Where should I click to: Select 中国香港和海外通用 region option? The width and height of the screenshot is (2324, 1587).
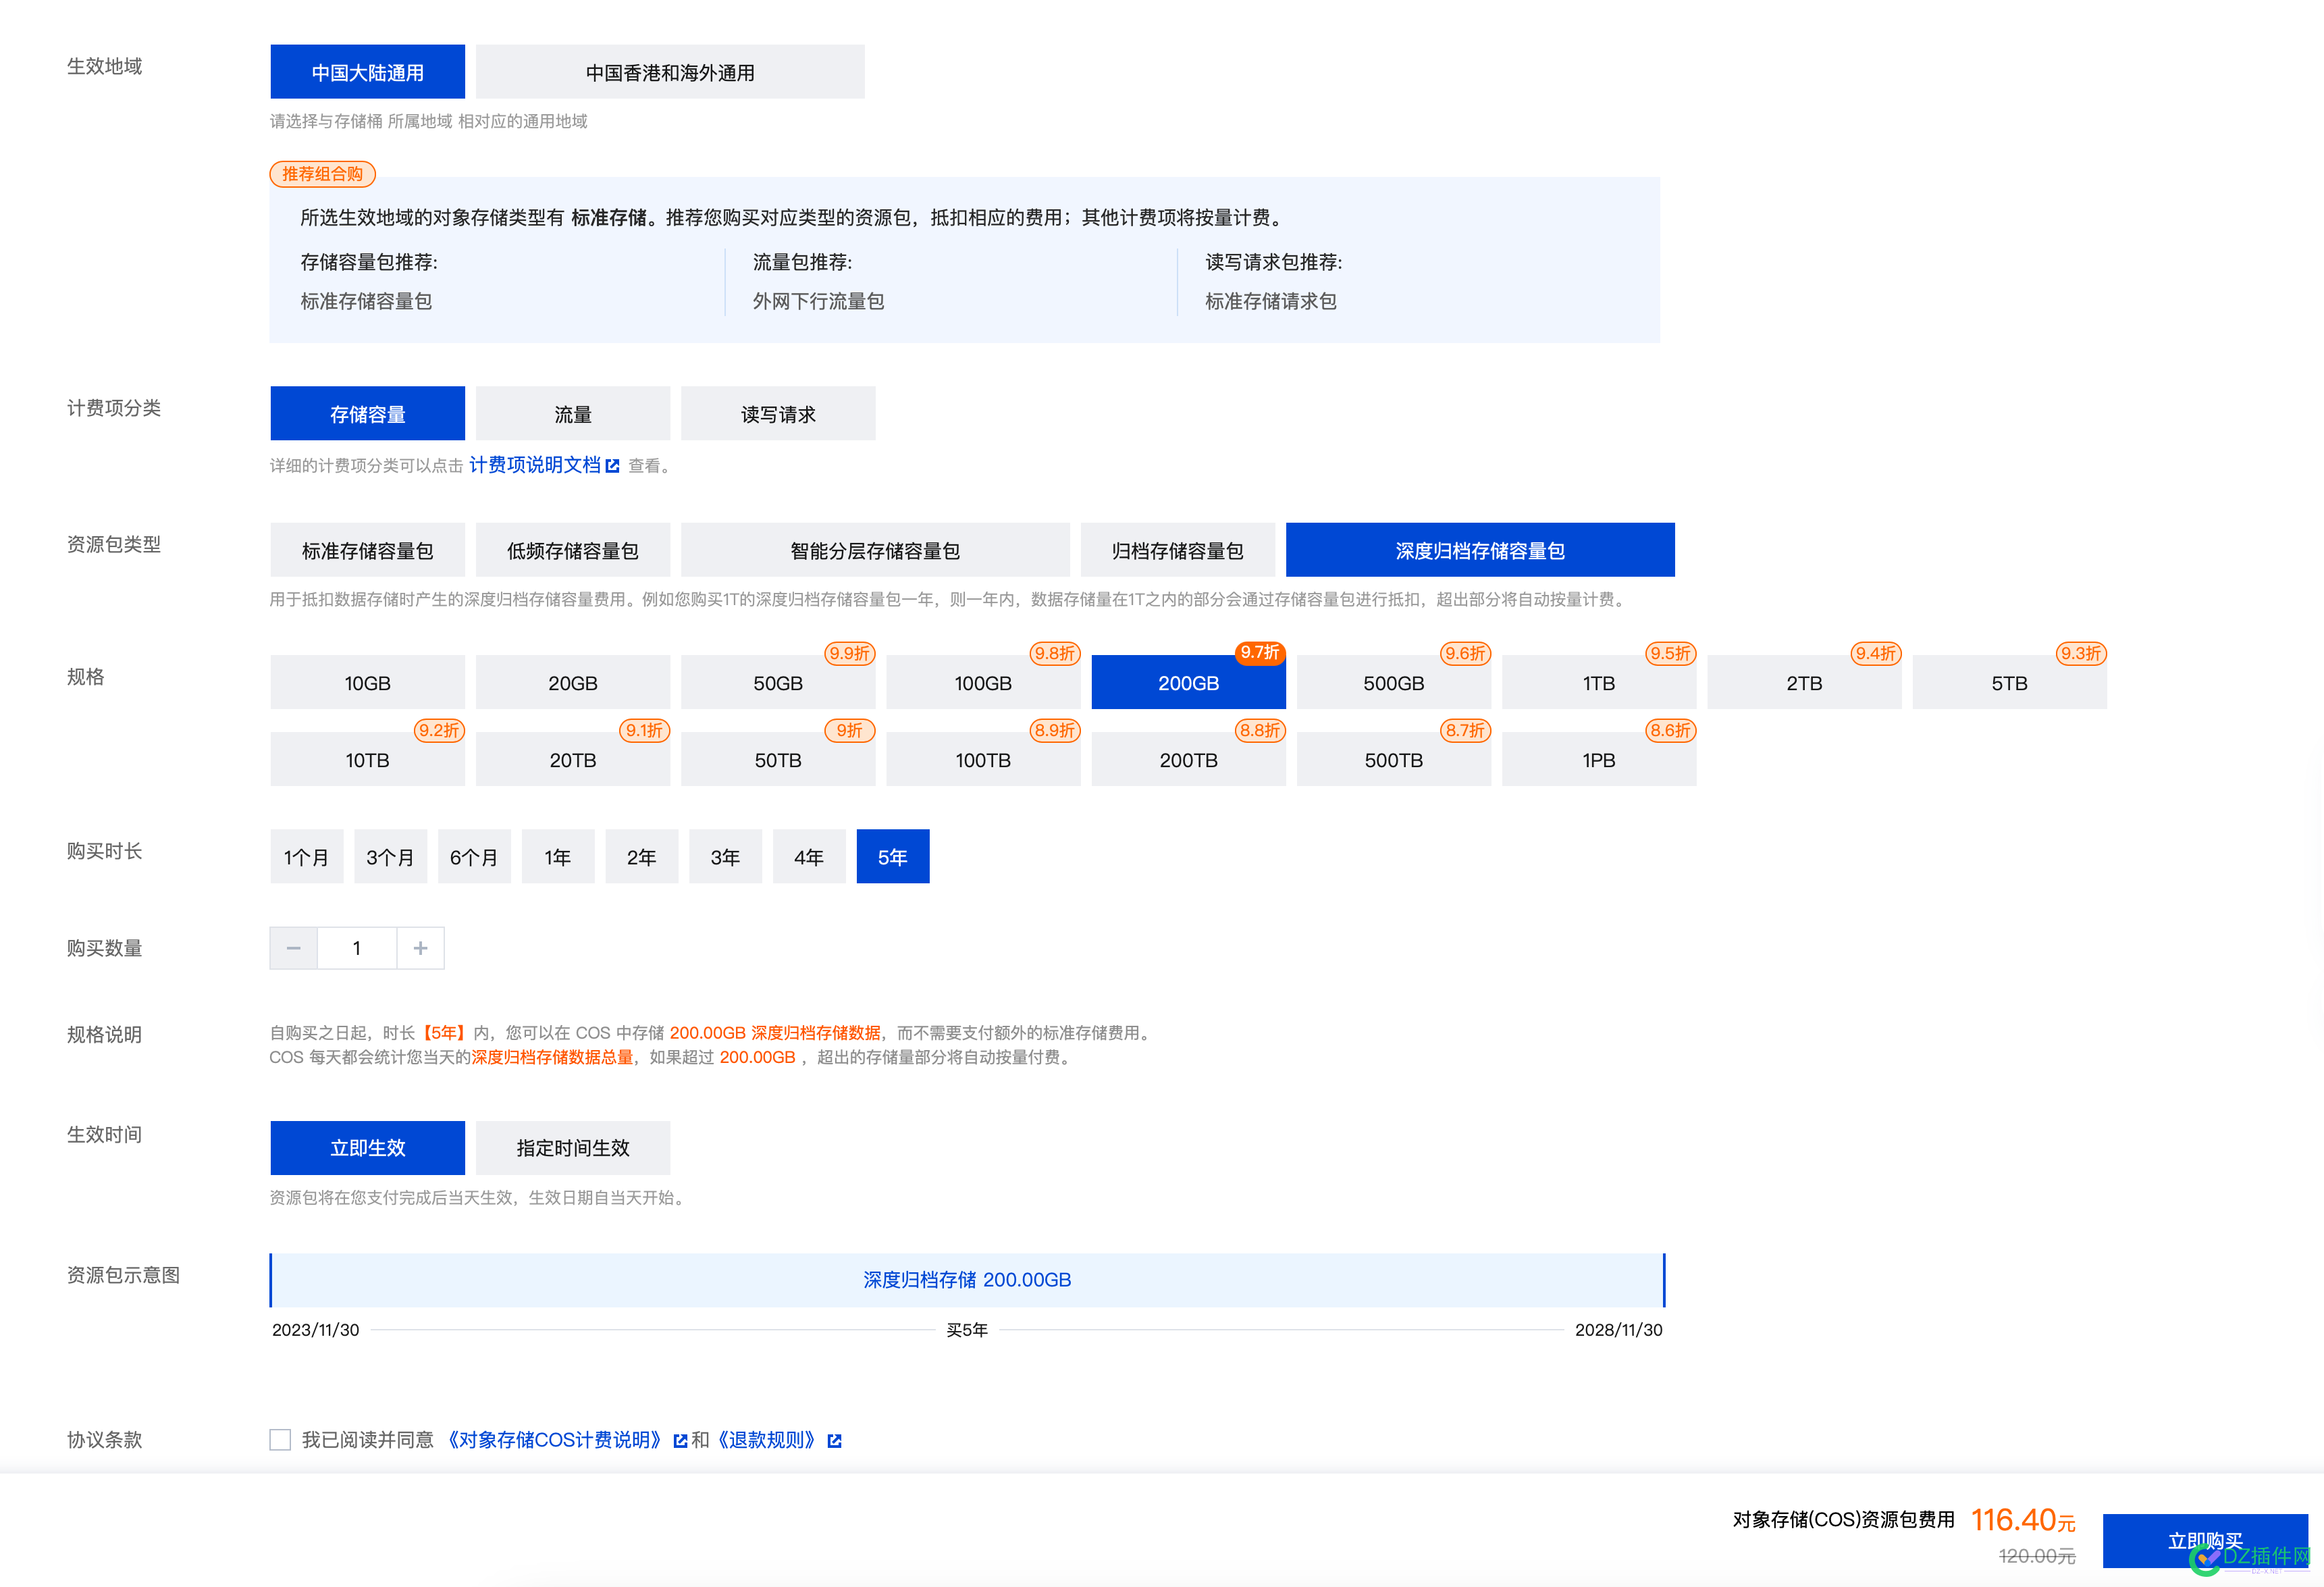(x=670, y=72)
